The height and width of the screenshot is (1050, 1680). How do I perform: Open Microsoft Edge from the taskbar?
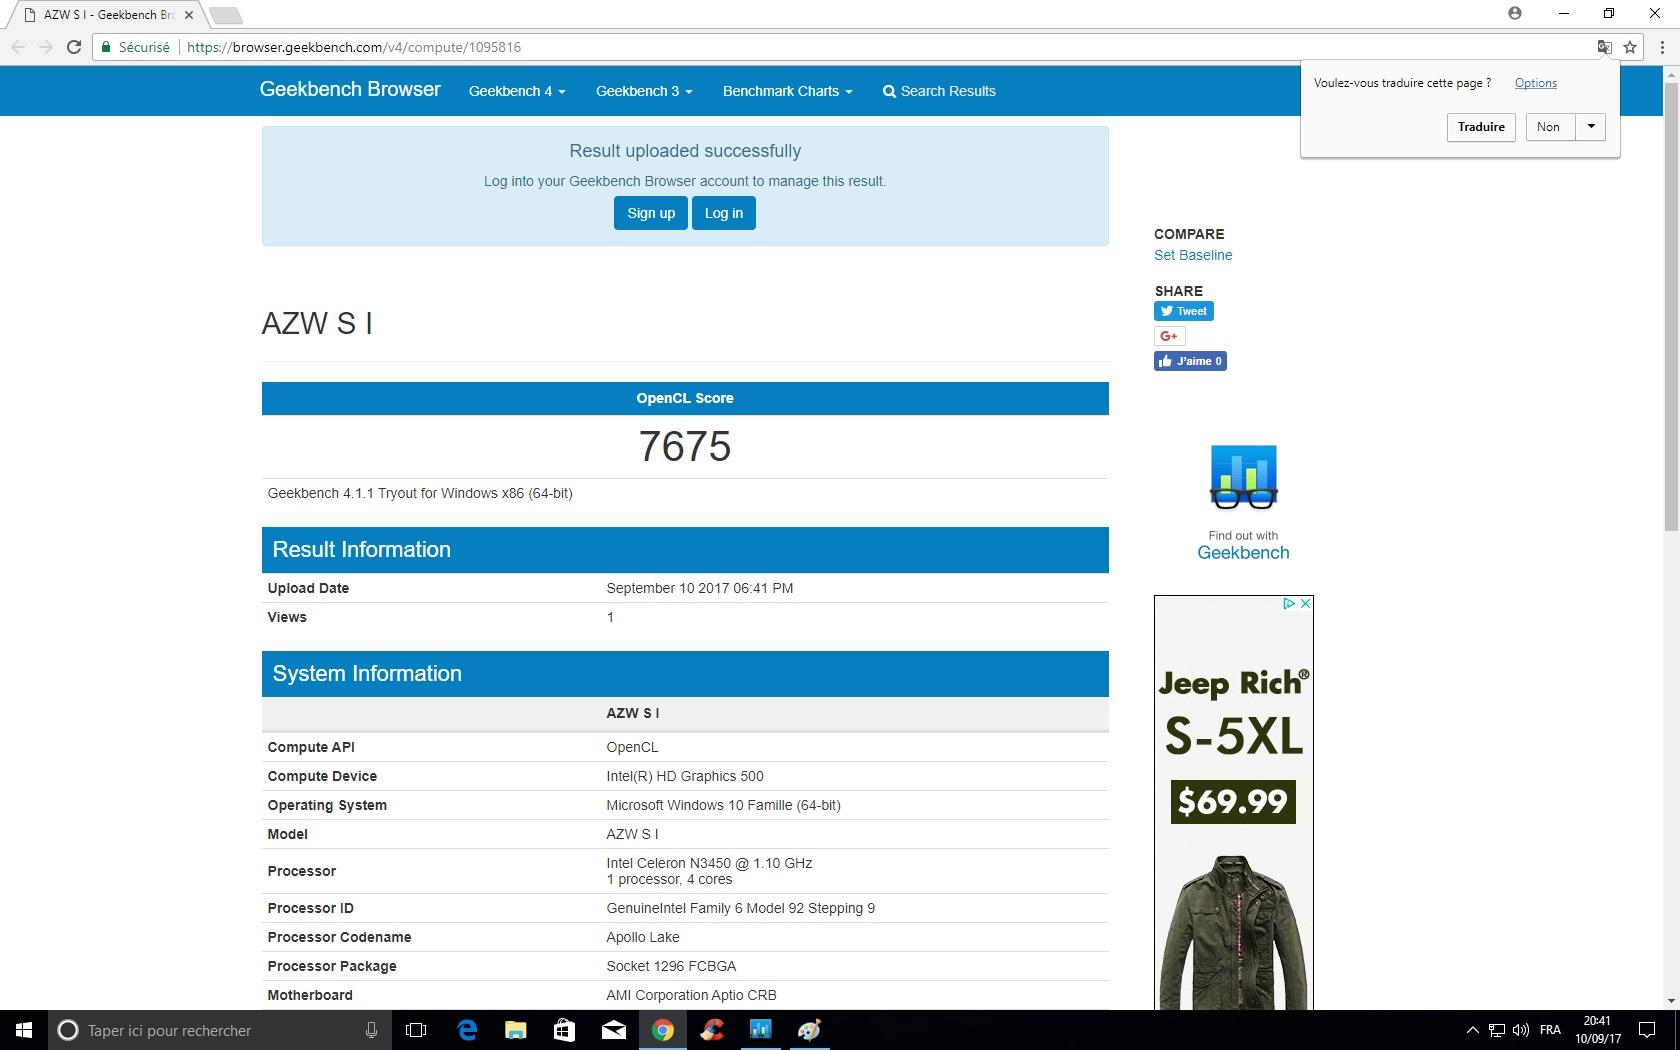pos(467,1030)
